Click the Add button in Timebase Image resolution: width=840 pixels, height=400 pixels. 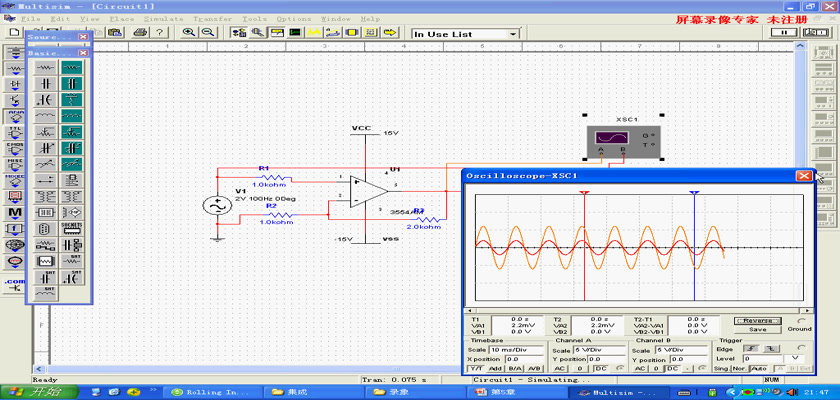pyautogui.click(x=496, y=368)
